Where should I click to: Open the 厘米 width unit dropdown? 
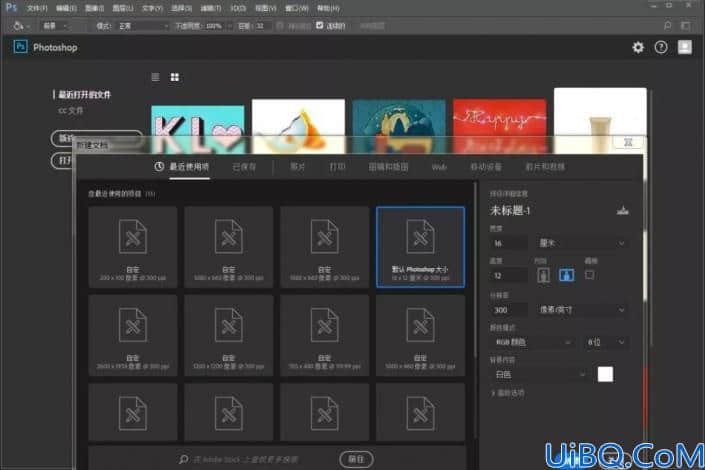[581, 243]
